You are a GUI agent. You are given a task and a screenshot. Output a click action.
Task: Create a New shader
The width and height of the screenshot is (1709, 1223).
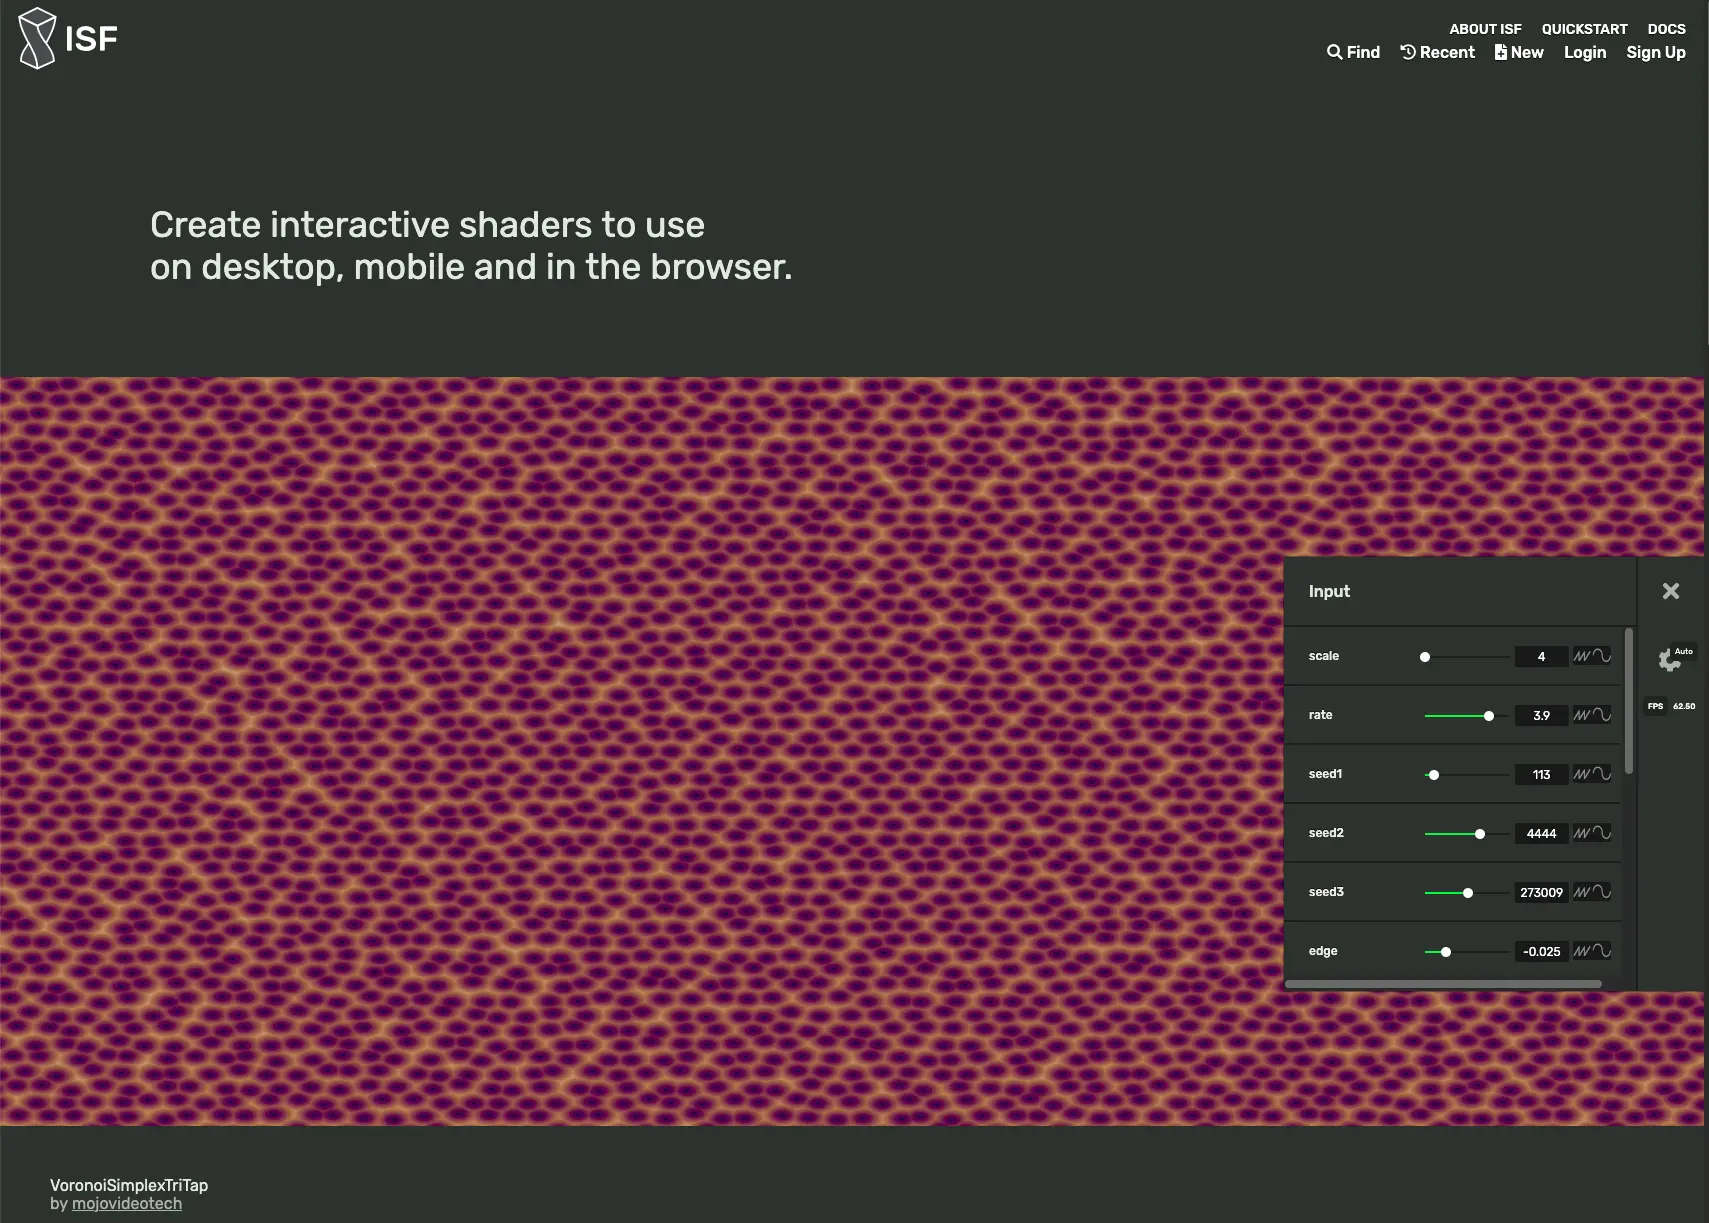pos(1519,52)
